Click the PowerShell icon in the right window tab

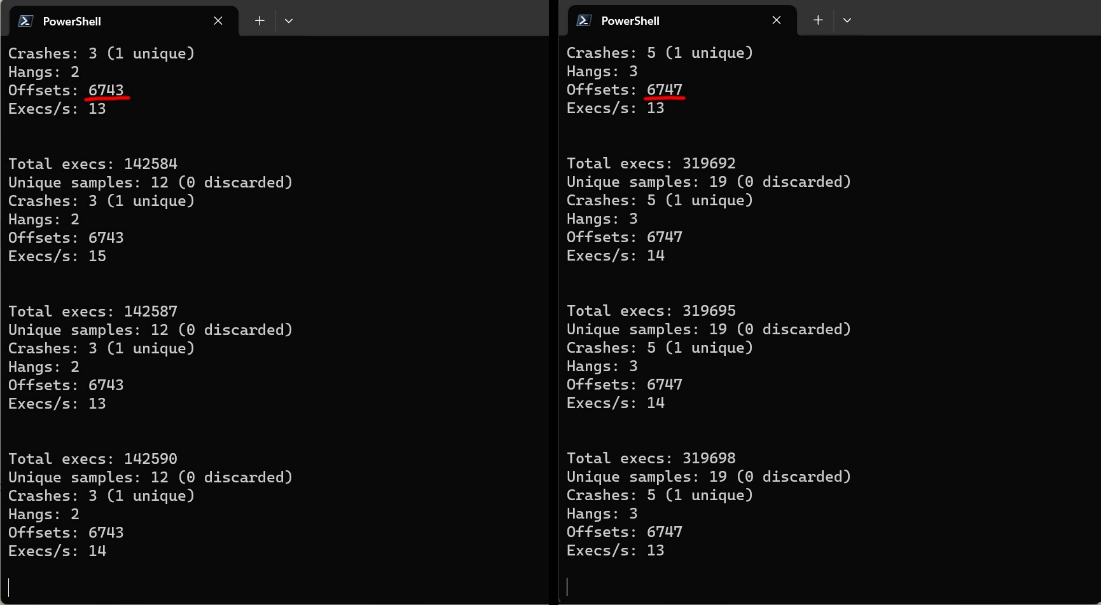coord(583,21)
